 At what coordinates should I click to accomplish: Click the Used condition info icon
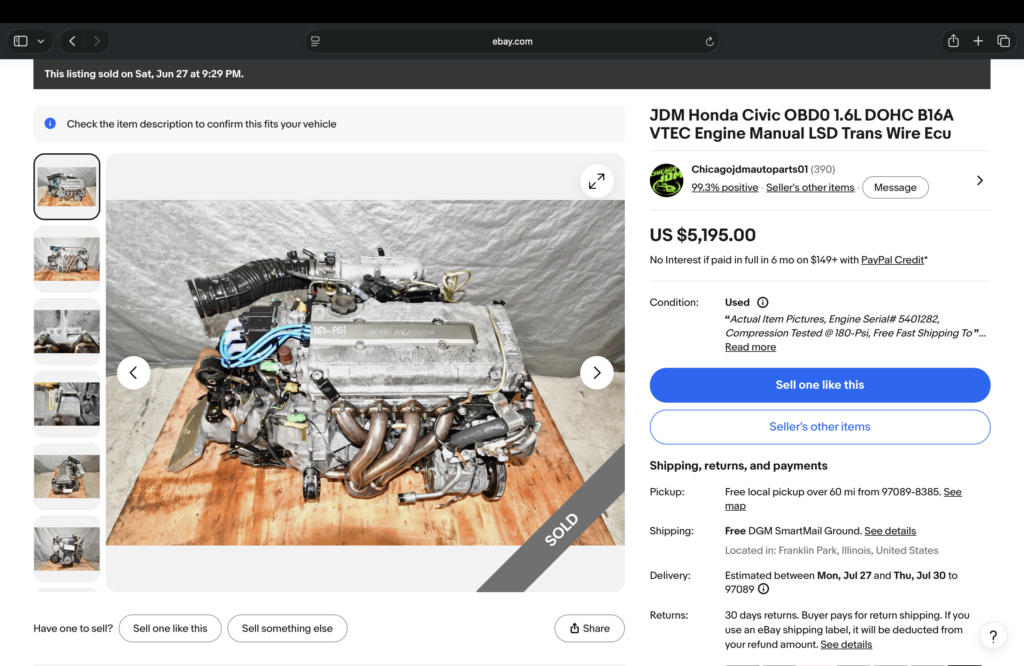[x=762, y=302]
